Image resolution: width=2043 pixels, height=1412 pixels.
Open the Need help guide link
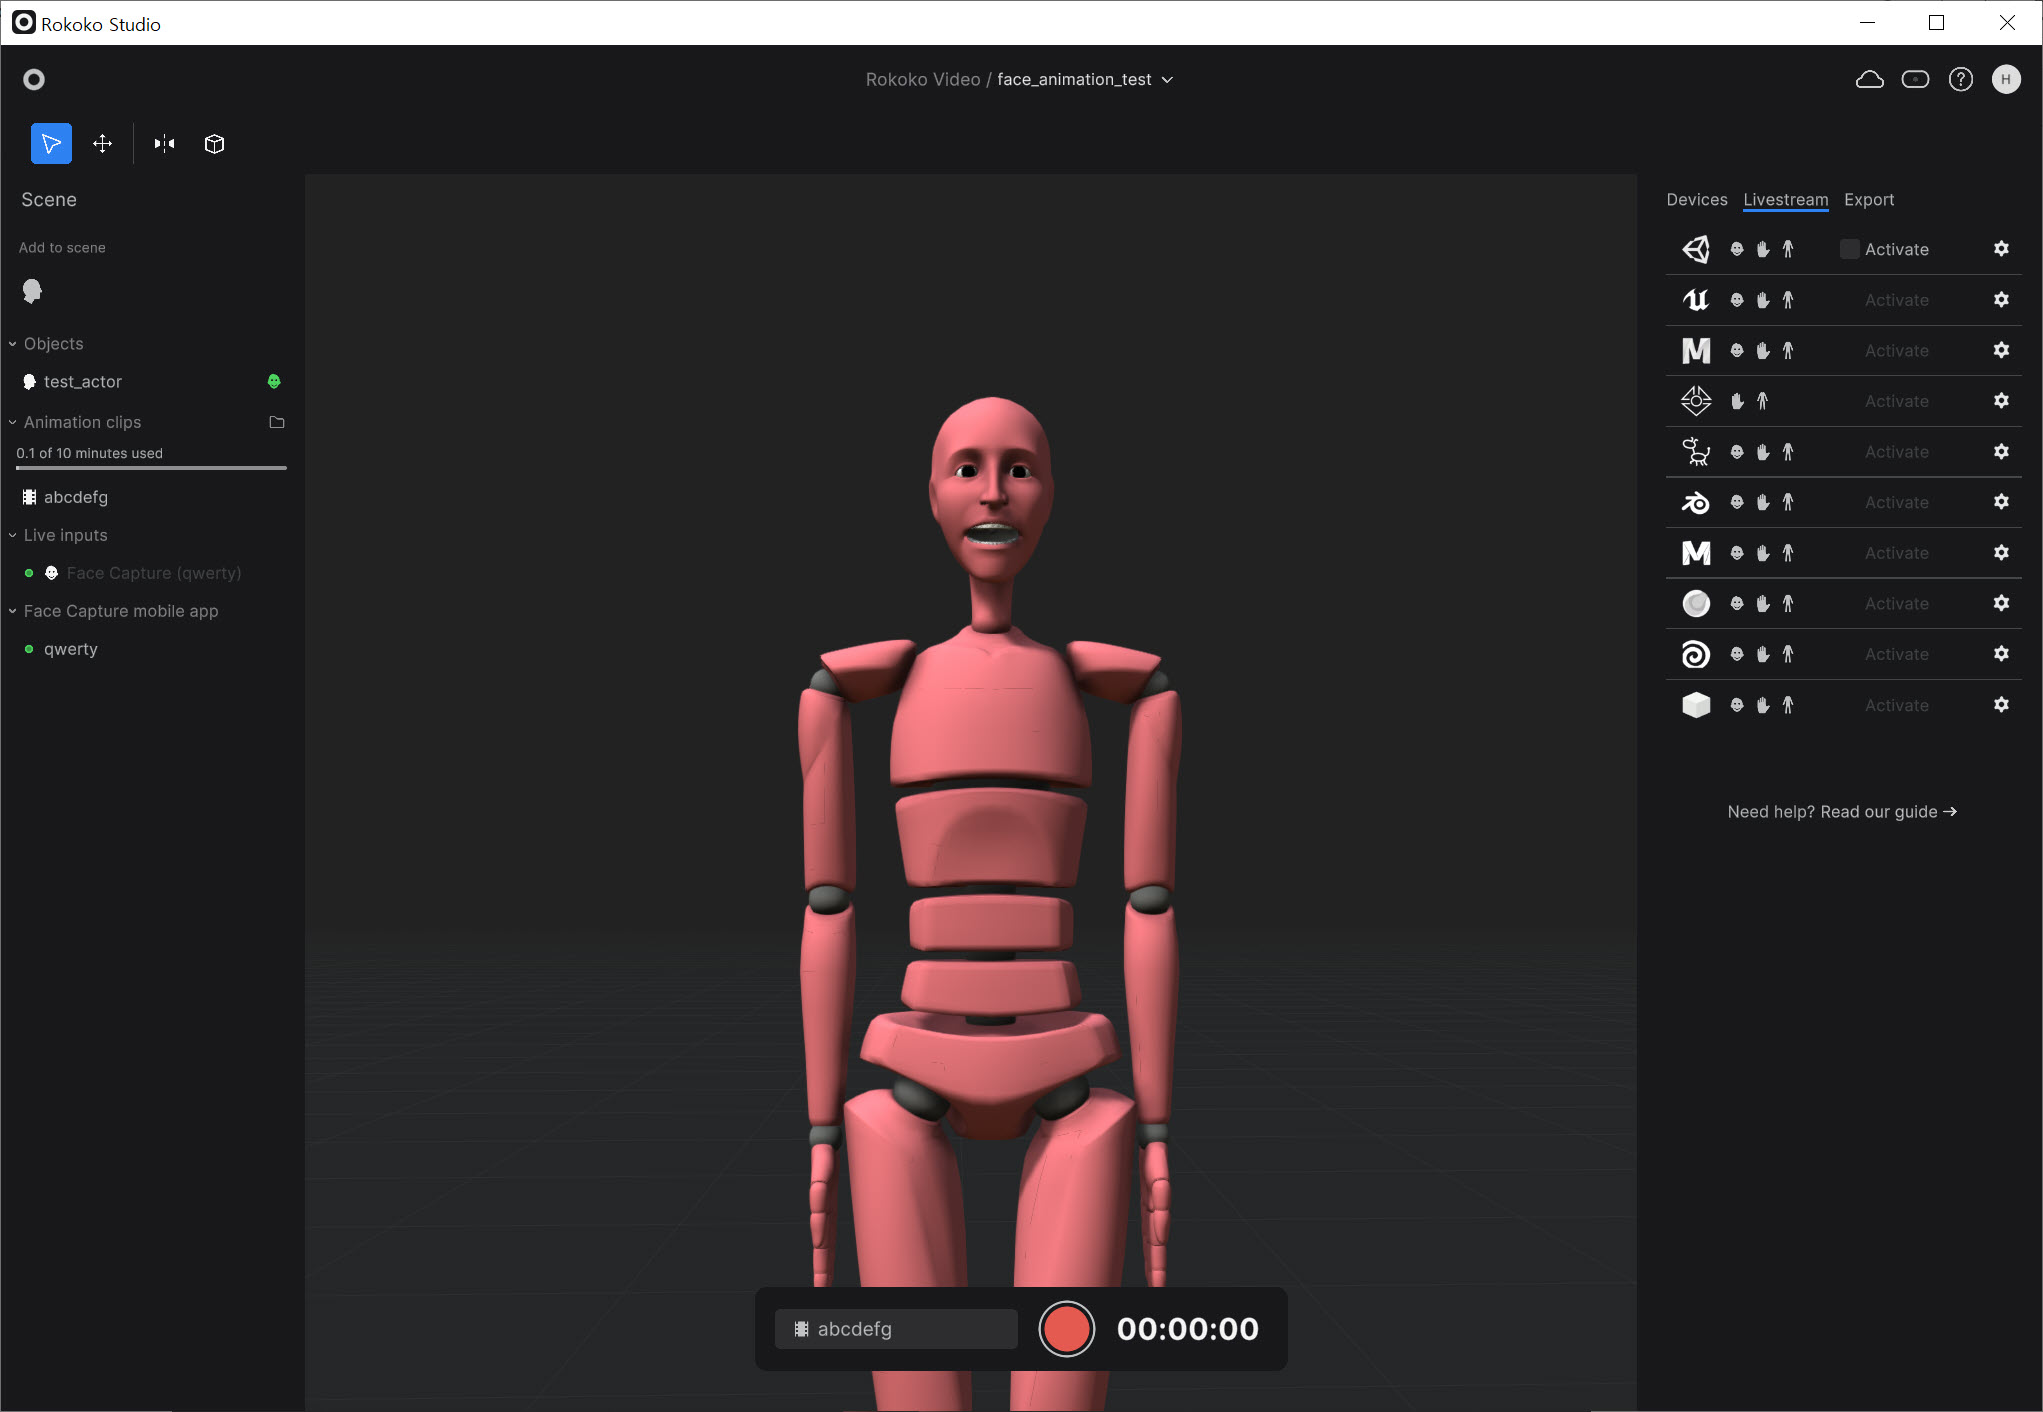click(x=1841, y=812)
